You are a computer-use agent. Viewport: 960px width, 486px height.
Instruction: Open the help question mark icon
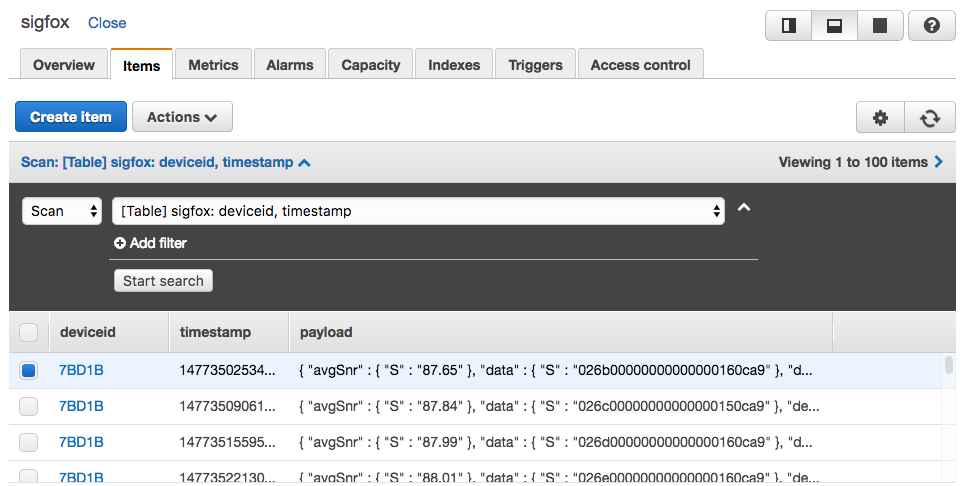click(x=931, y=25)
